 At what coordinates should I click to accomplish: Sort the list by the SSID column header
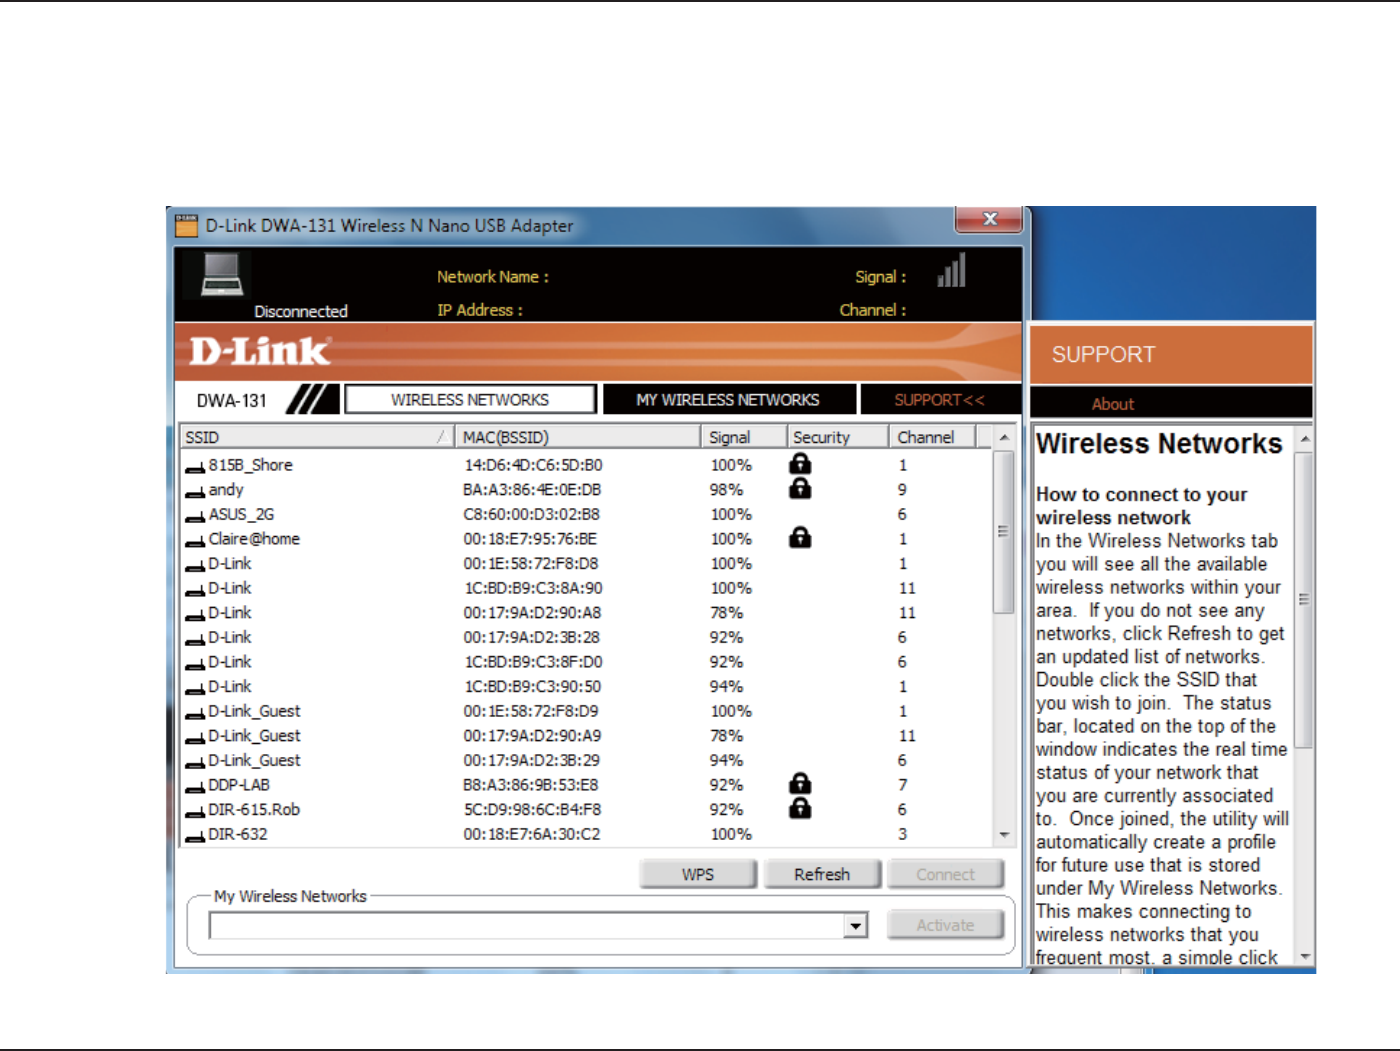pos(316,437)
